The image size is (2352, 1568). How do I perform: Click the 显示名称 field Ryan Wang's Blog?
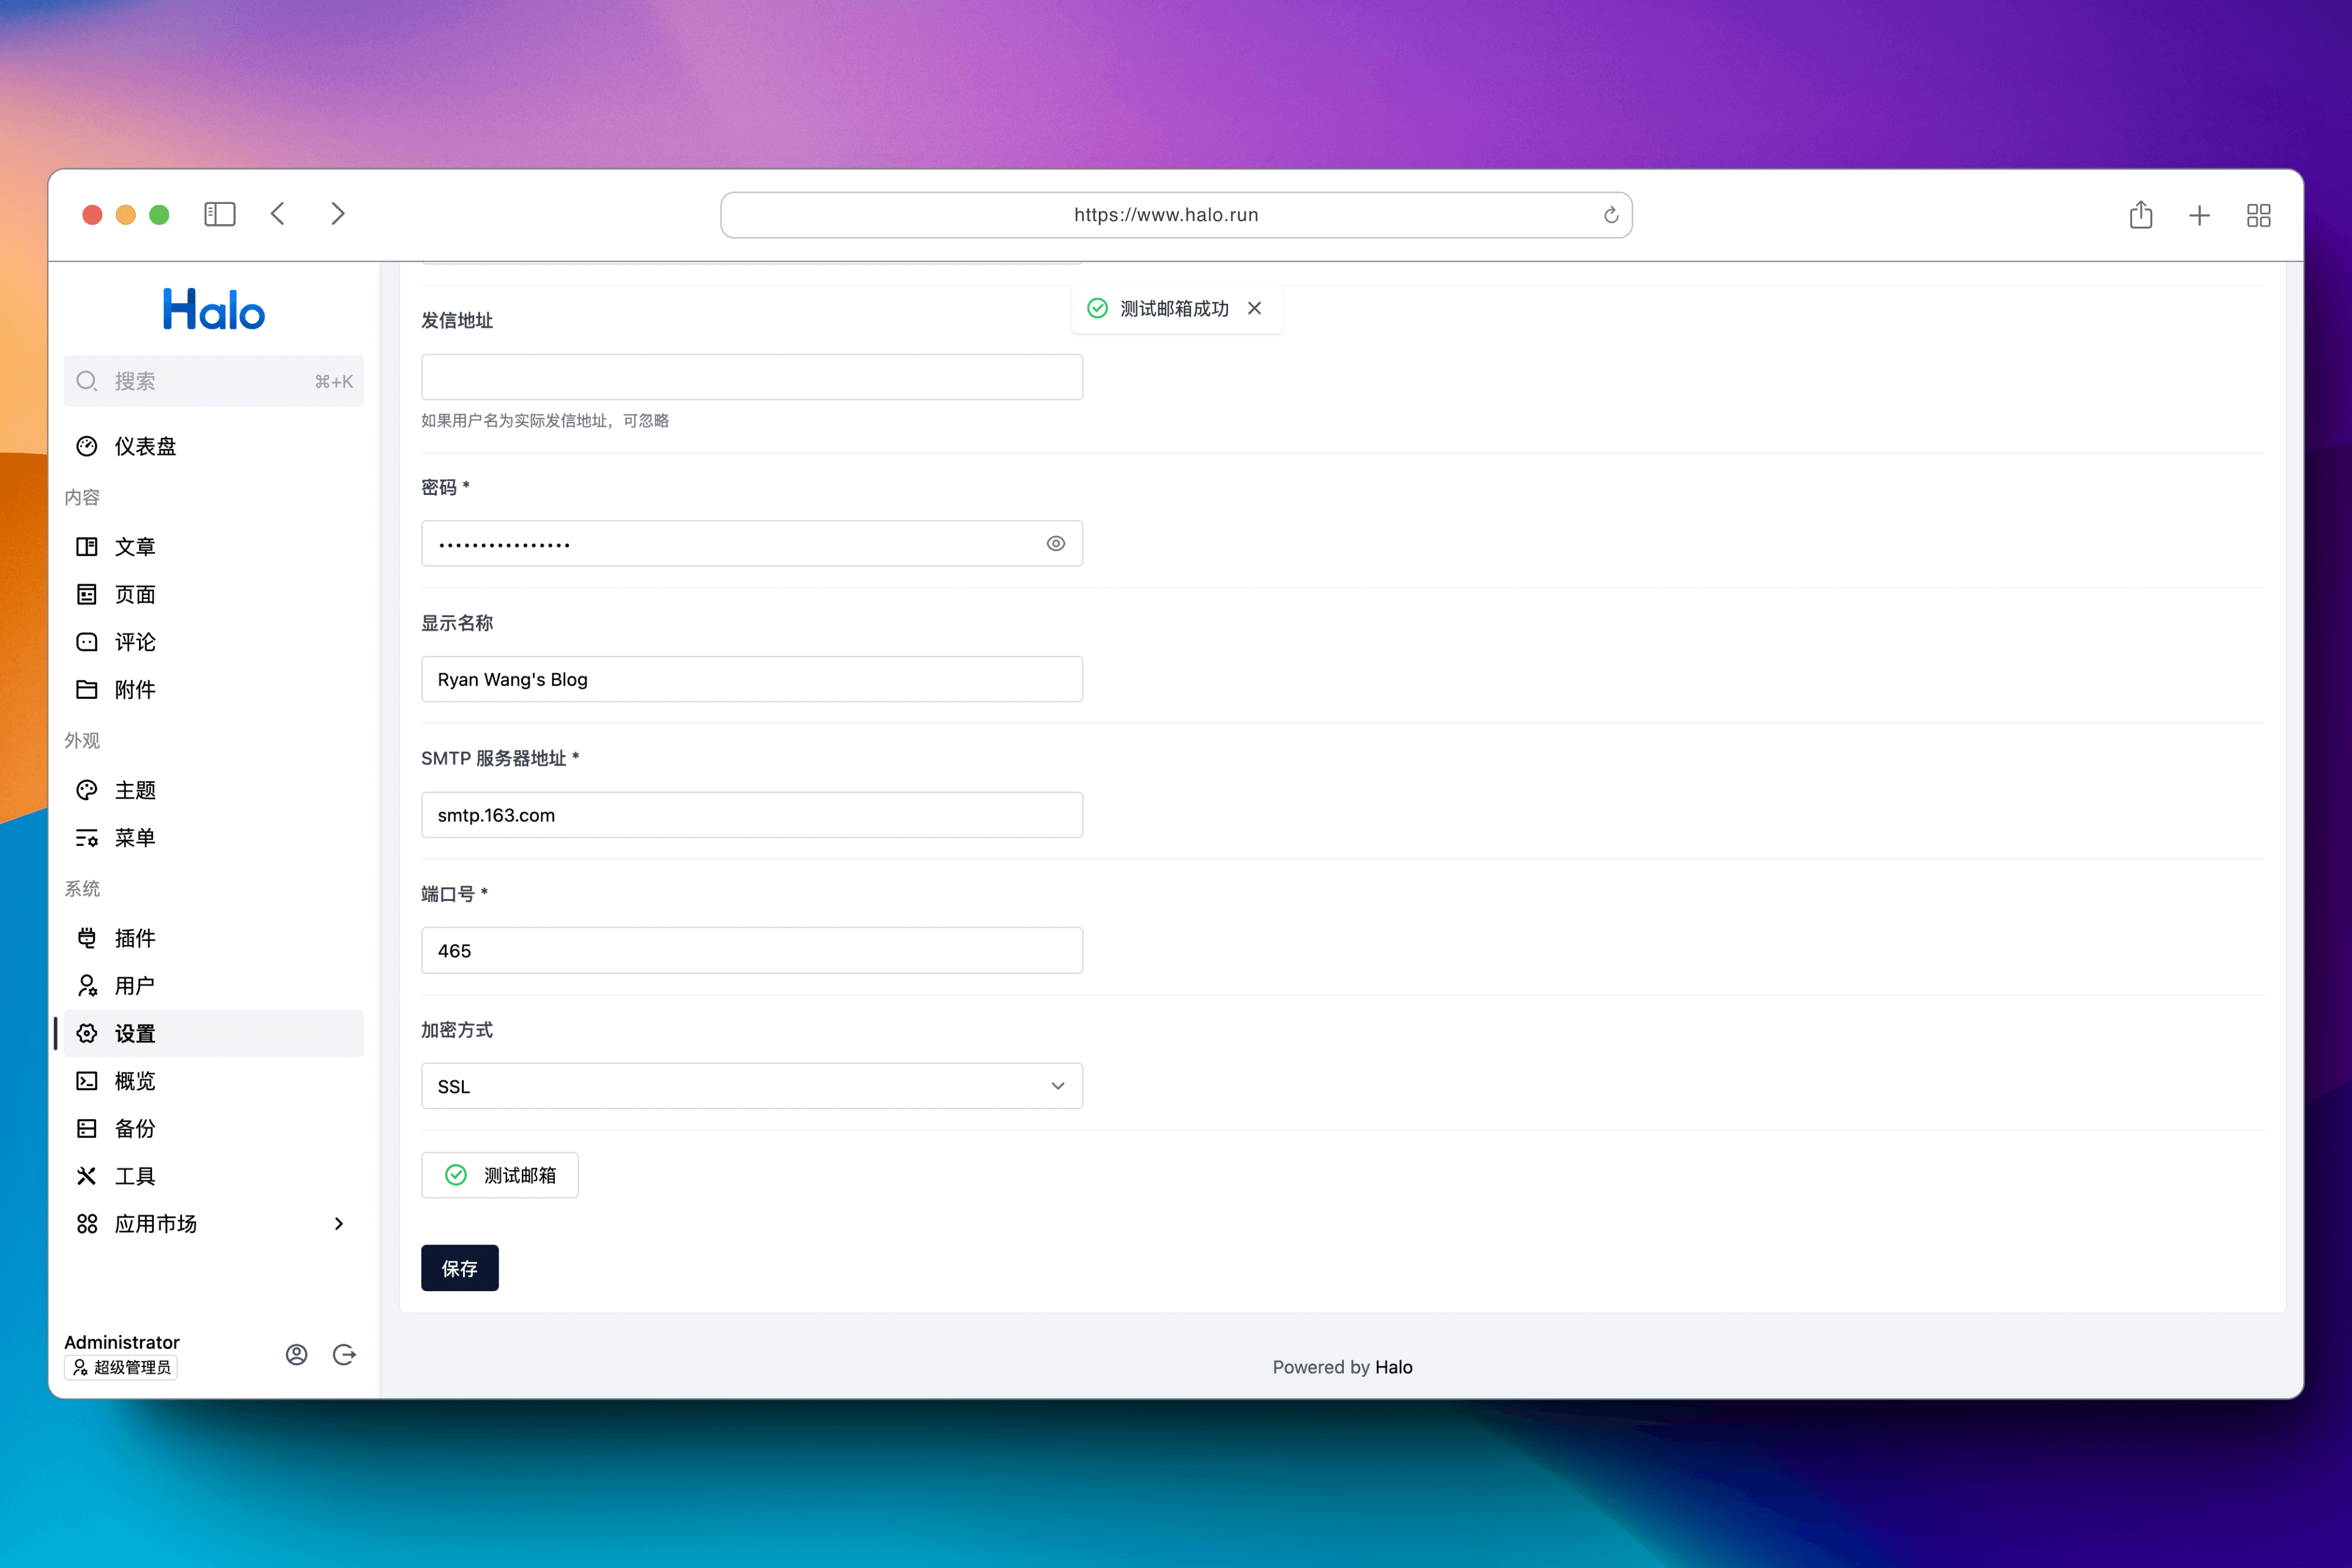751,679
